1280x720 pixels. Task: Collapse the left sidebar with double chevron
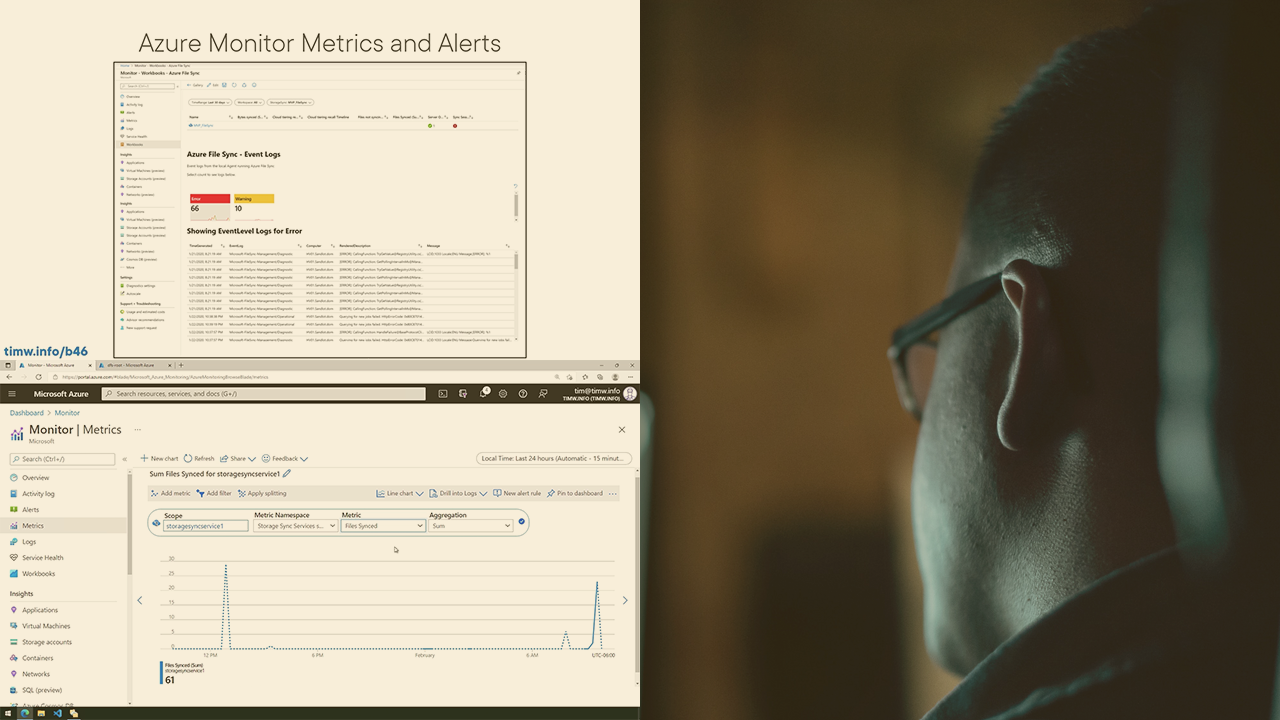coord(125,459)
